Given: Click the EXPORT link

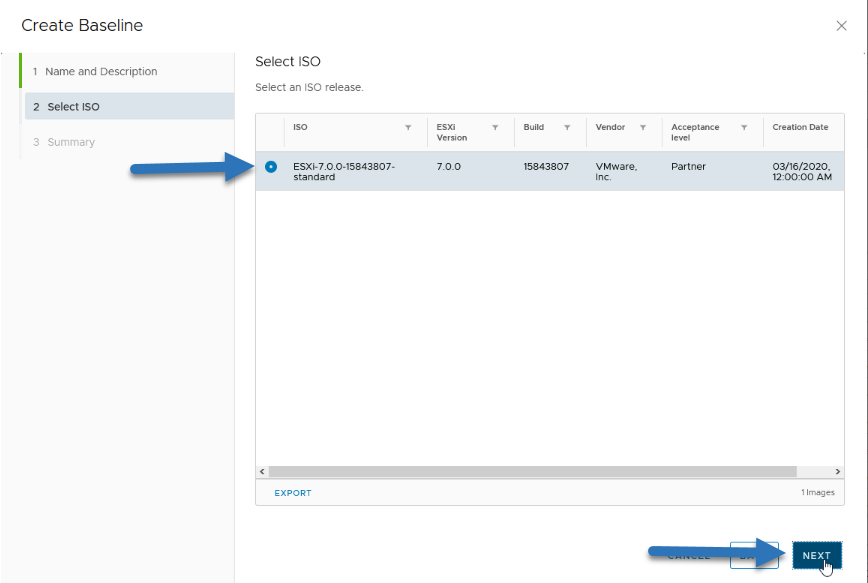Looking at the screenshot, I should (293, 493).
